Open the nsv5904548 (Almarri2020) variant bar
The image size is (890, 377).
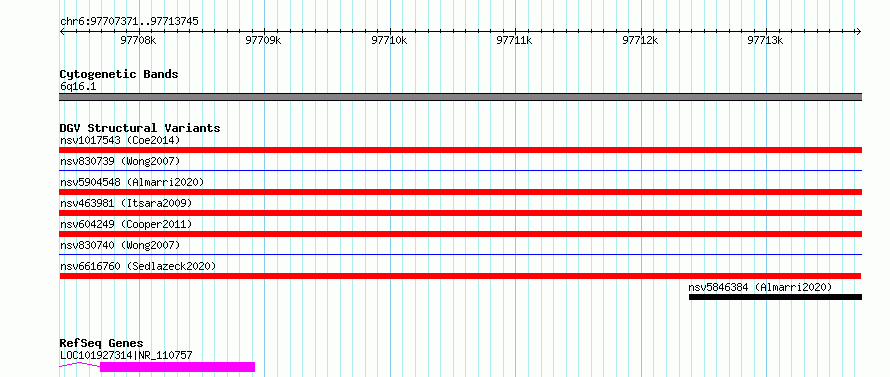click(x=460, y=192)
